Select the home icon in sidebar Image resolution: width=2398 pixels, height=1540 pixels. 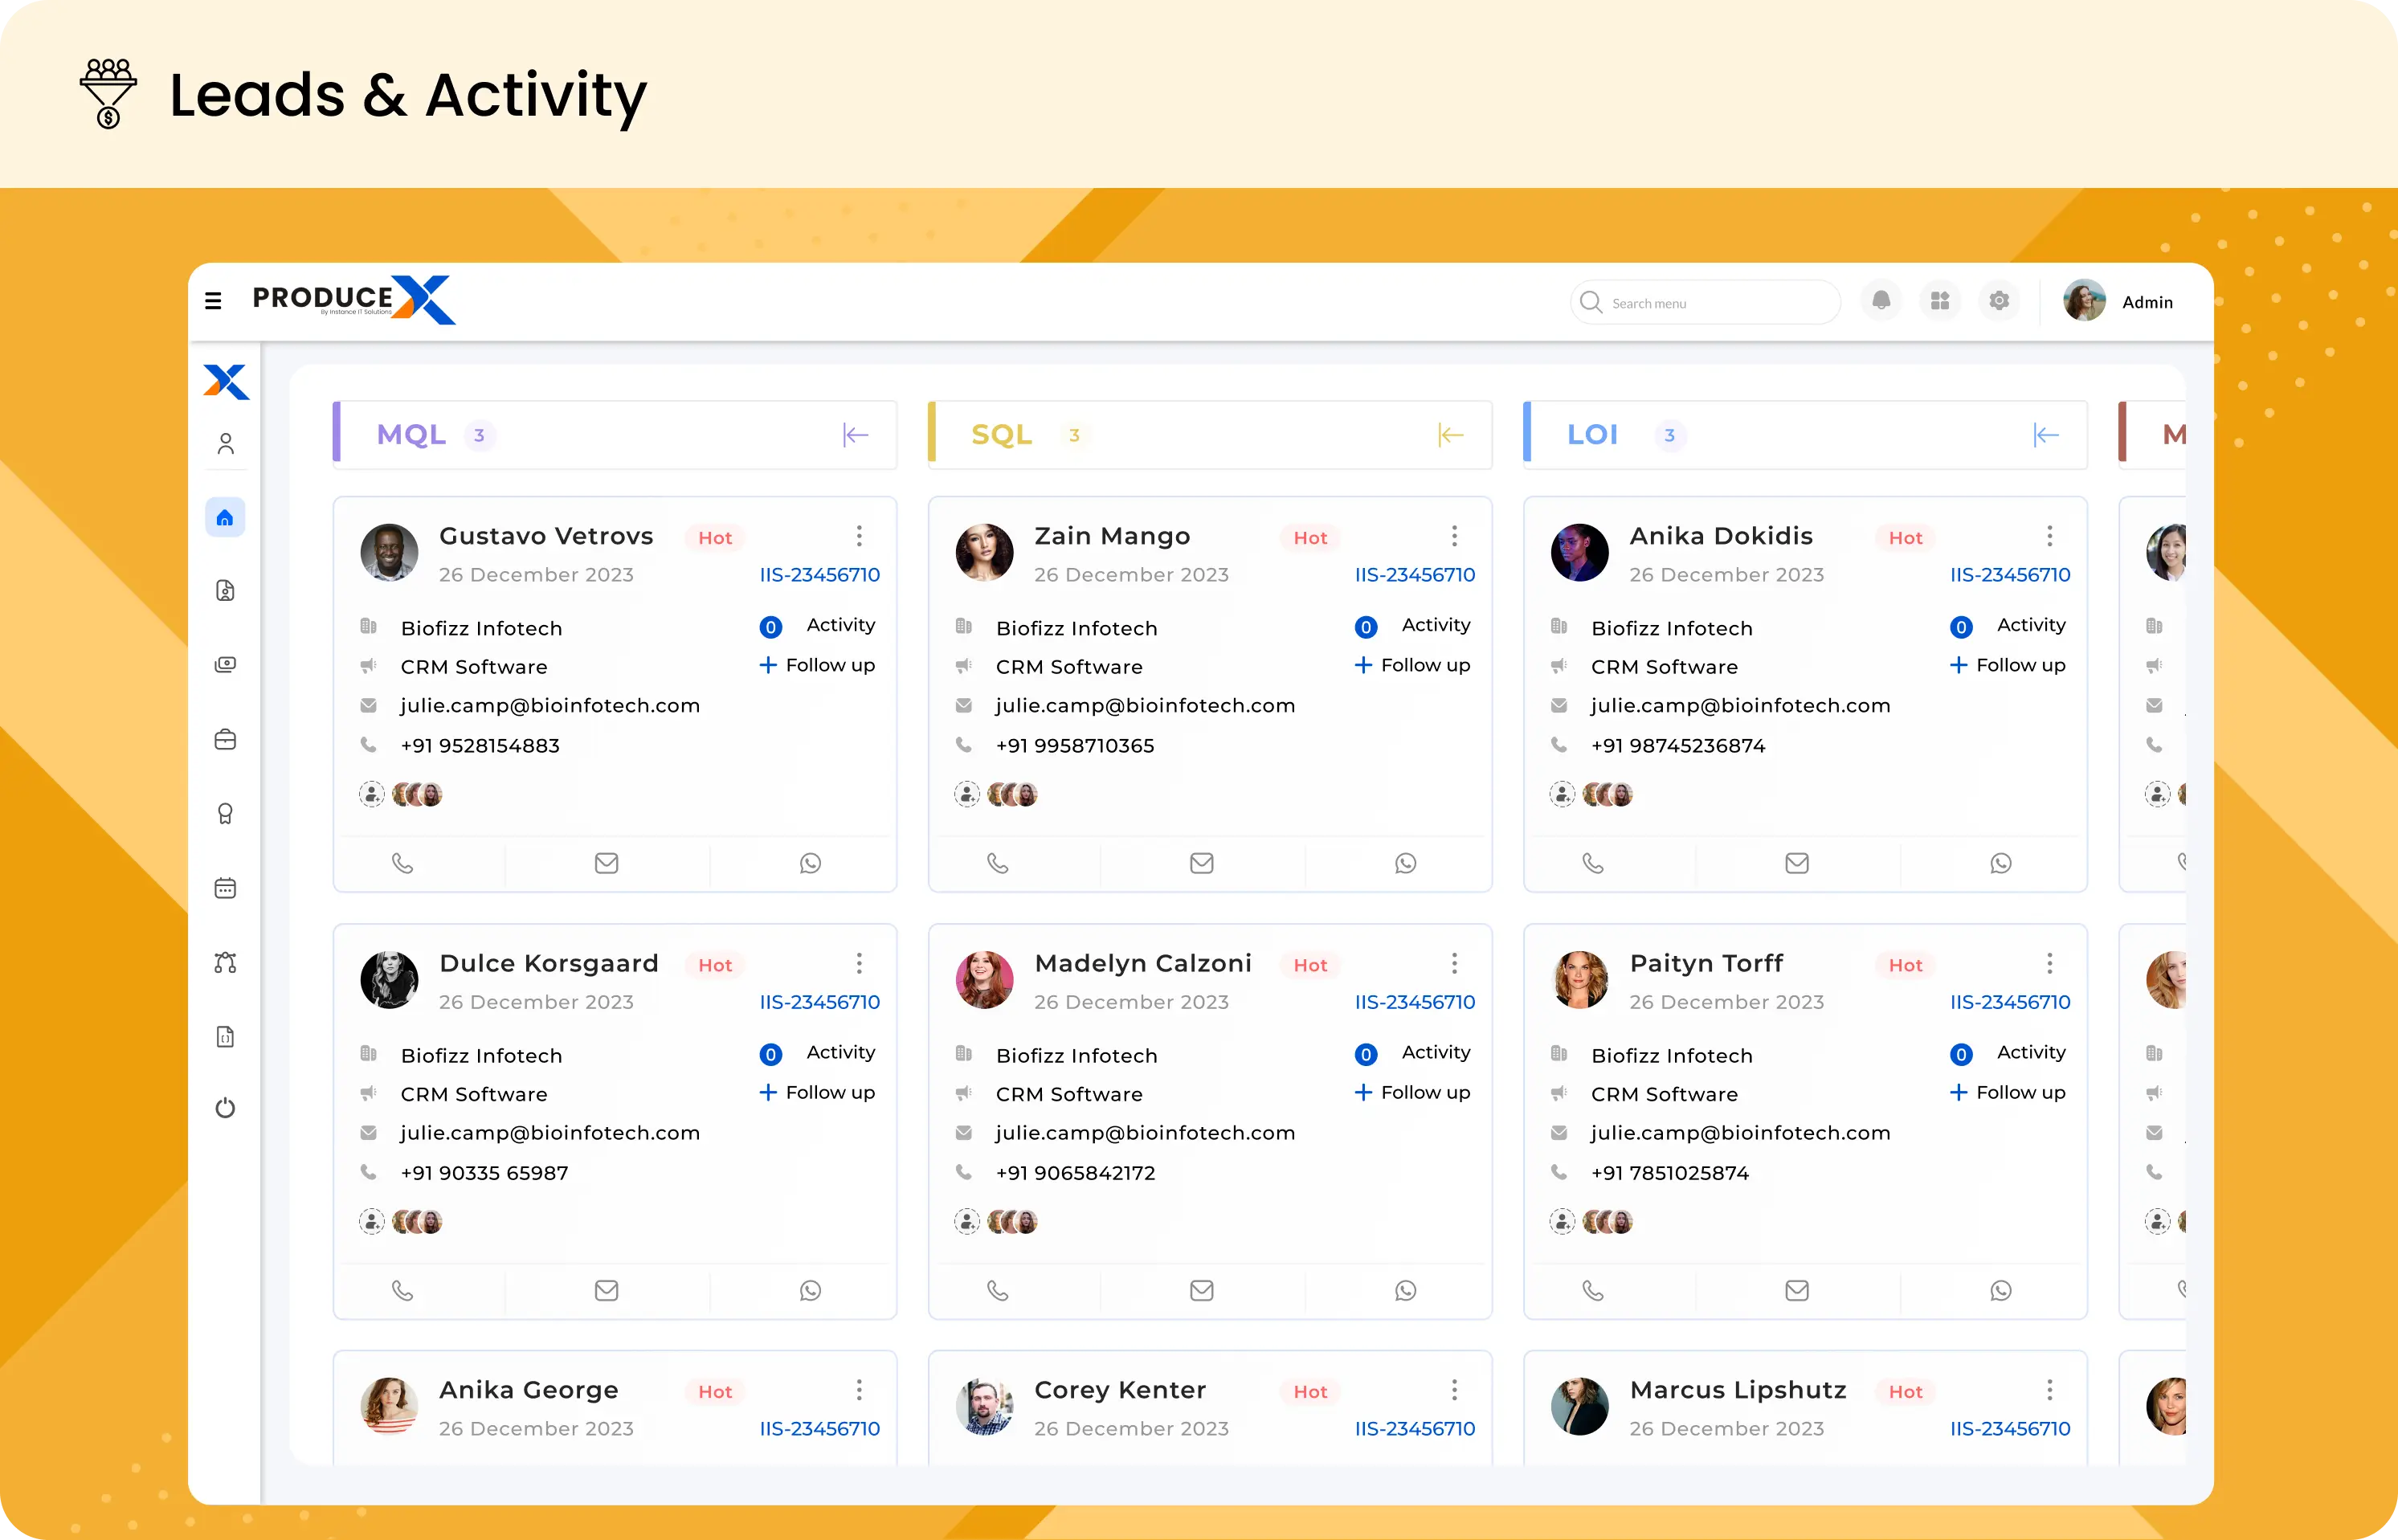(x=225, y=517)
